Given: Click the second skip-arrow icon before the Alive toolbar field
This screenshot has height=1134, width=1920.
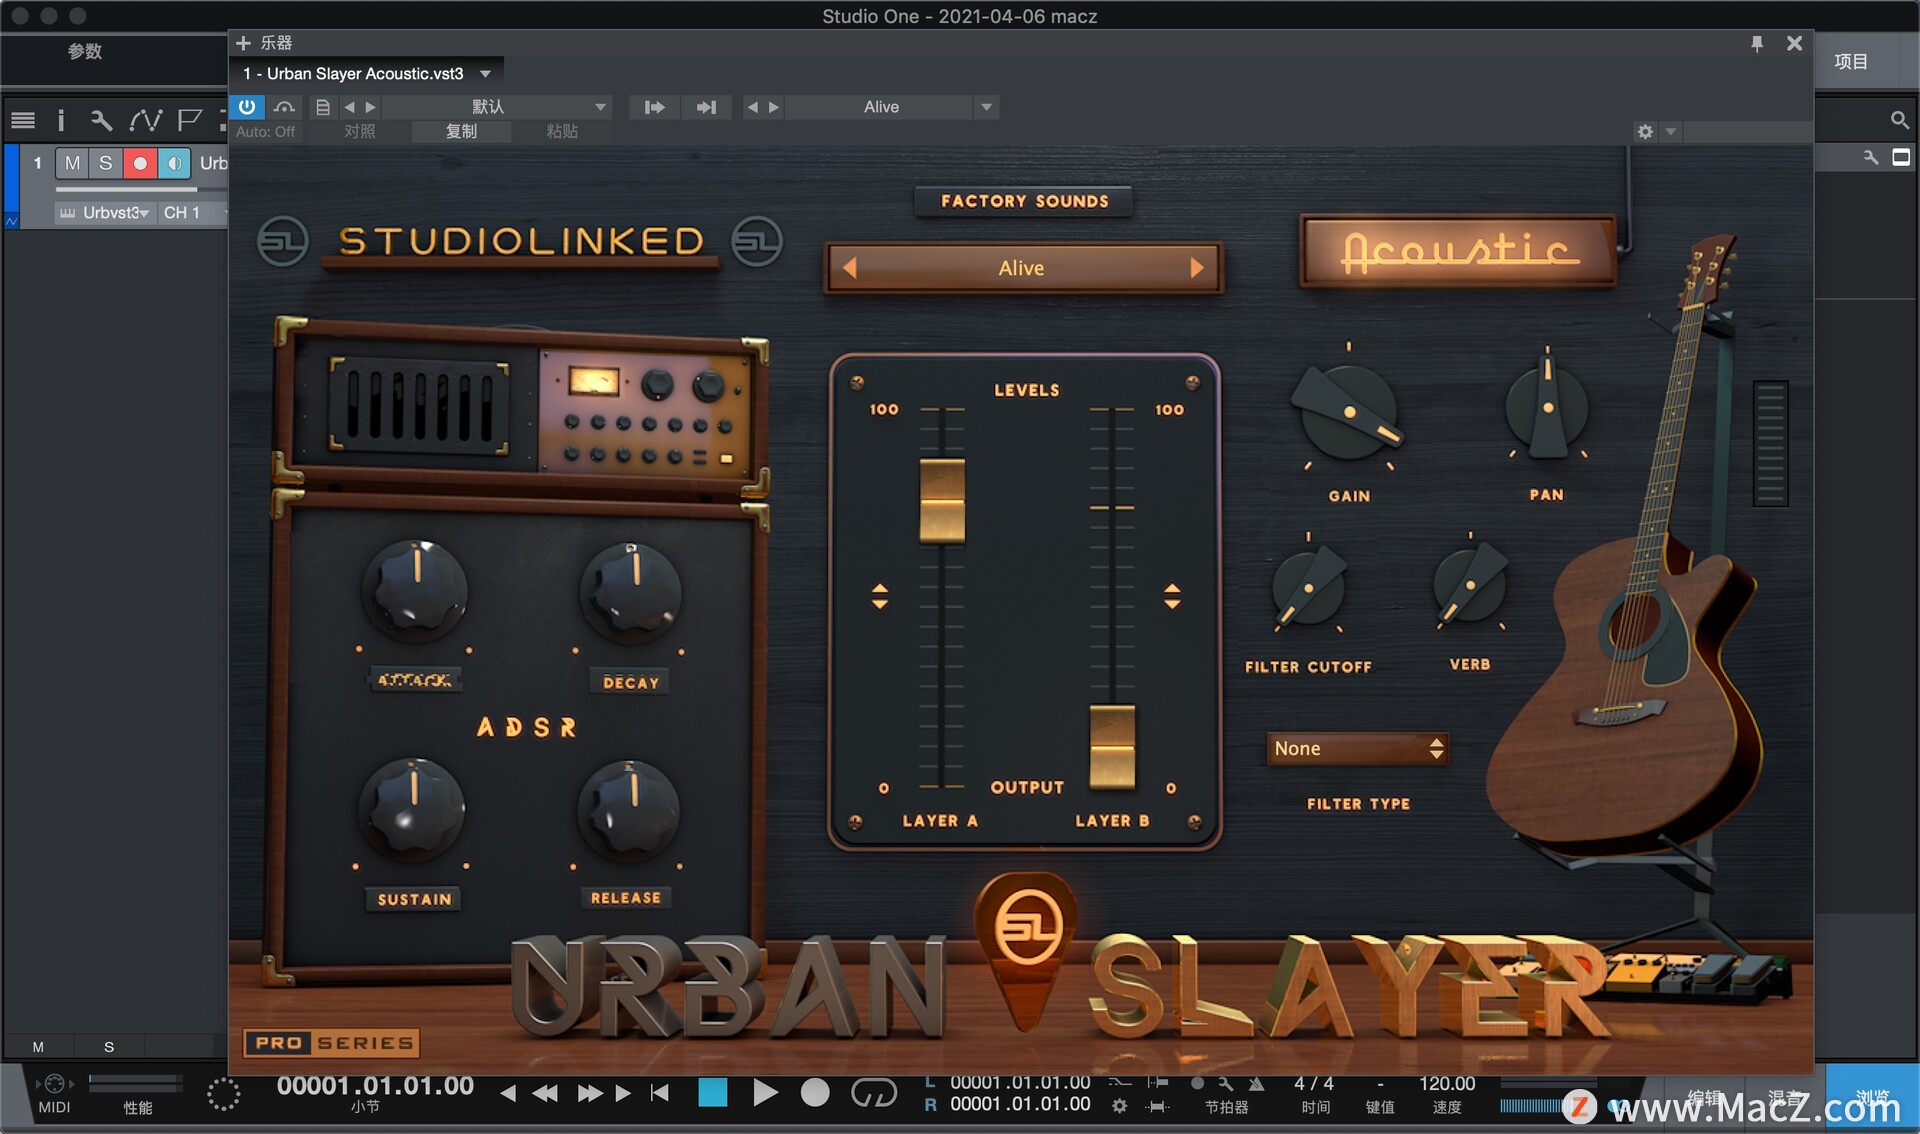Looking at the screenshot, I should point(706,107).
